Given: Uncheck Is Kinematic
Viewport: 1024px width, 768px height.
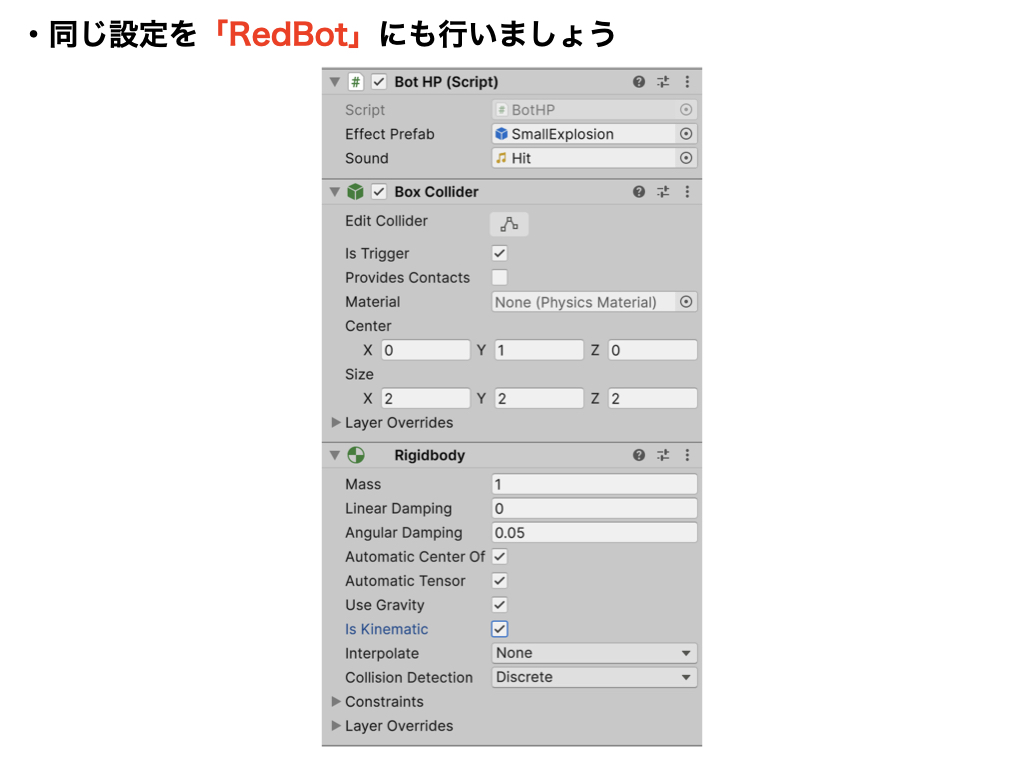Looking at the screenshot, I should tap(500, 629).
